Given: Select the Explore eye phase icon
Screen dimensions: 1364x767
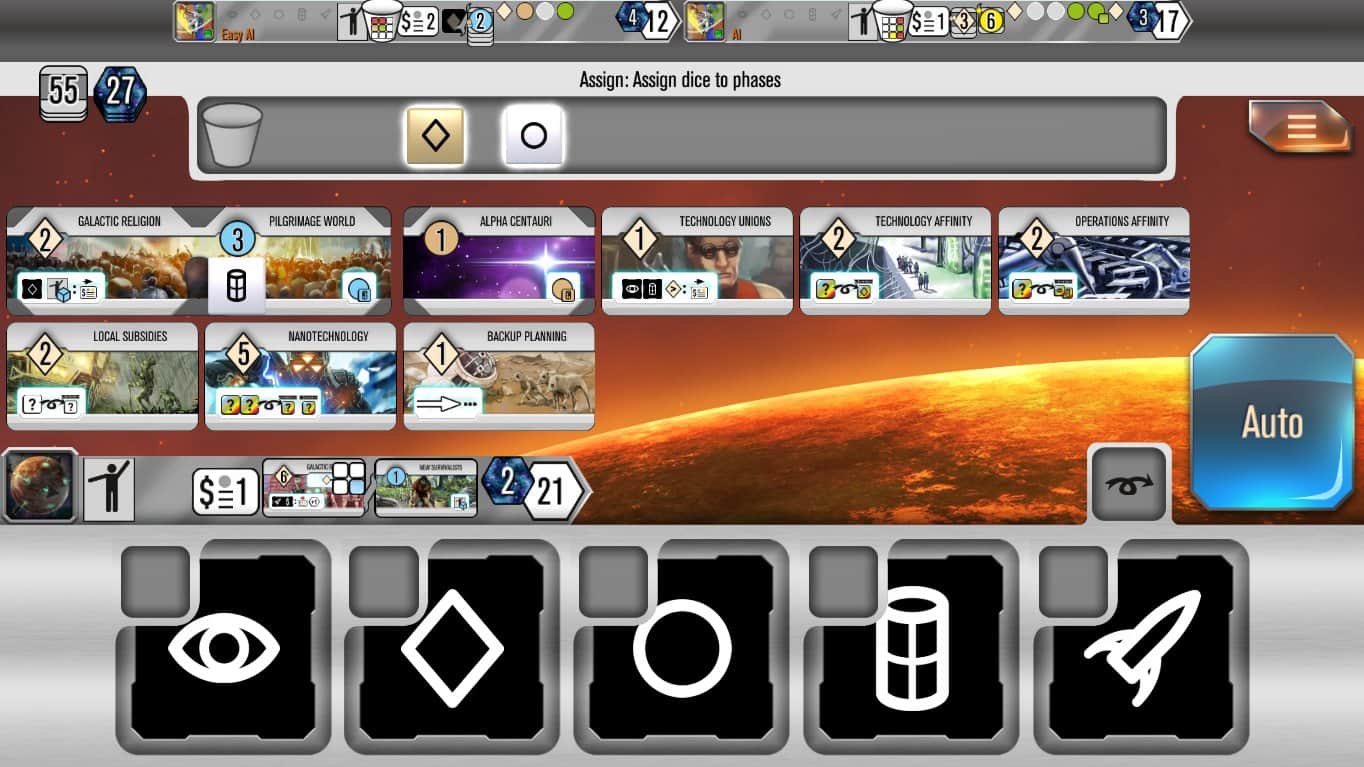Looking at the screenshot, I should (223, 648).
